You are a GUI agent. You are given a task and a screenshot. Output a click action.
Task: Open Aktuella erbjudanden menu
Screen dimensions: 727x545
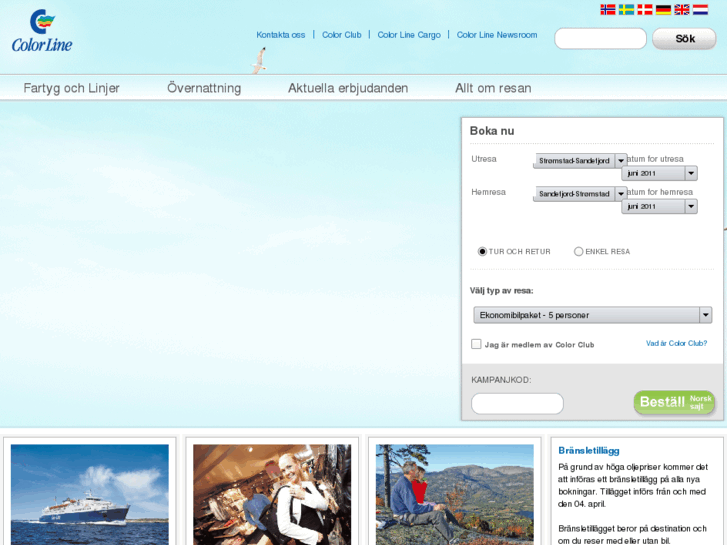[348, 88]
